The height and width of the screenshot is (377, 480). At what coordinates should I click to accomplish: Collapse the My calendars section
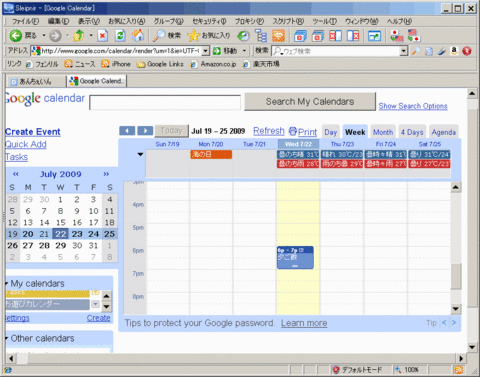coord(7,284)
